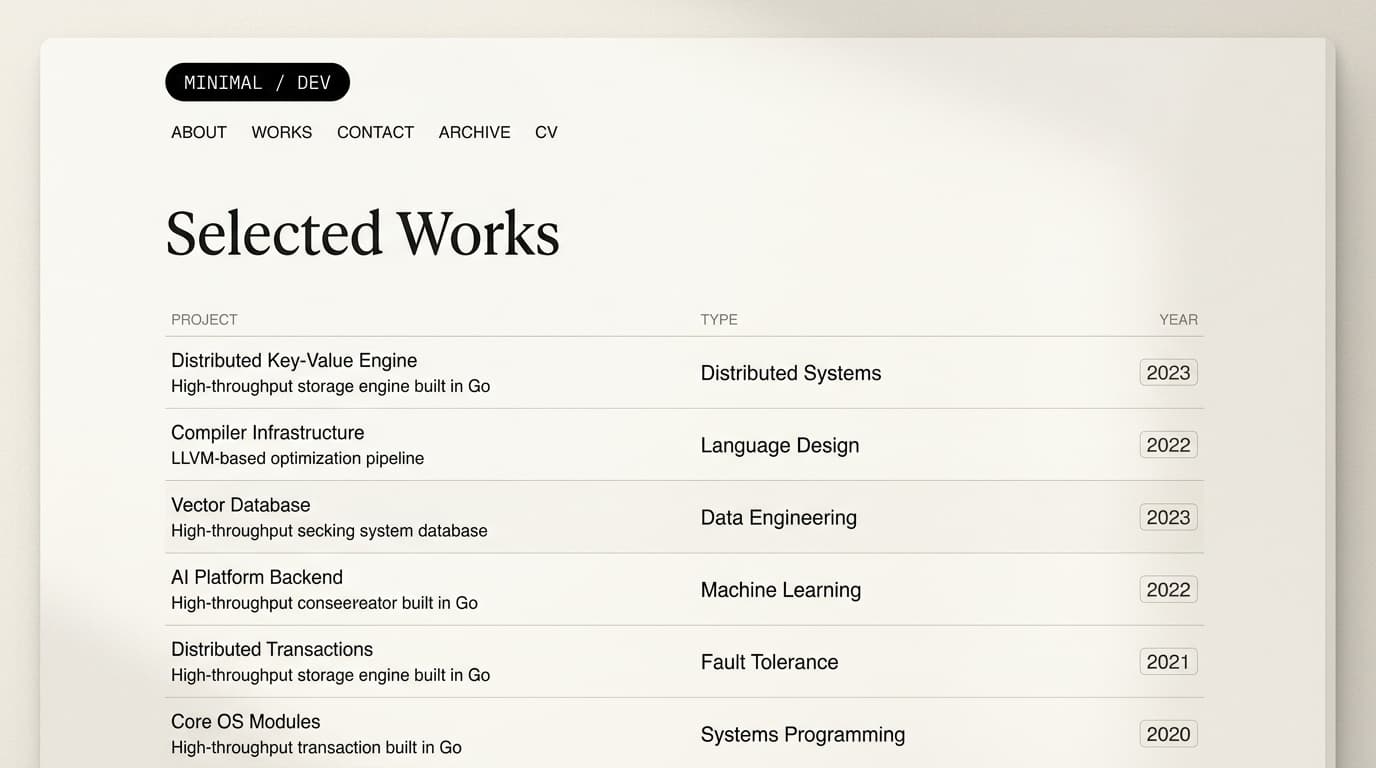1376x768 pixels.
Task: Open the CV link
Action: [546, 132]
